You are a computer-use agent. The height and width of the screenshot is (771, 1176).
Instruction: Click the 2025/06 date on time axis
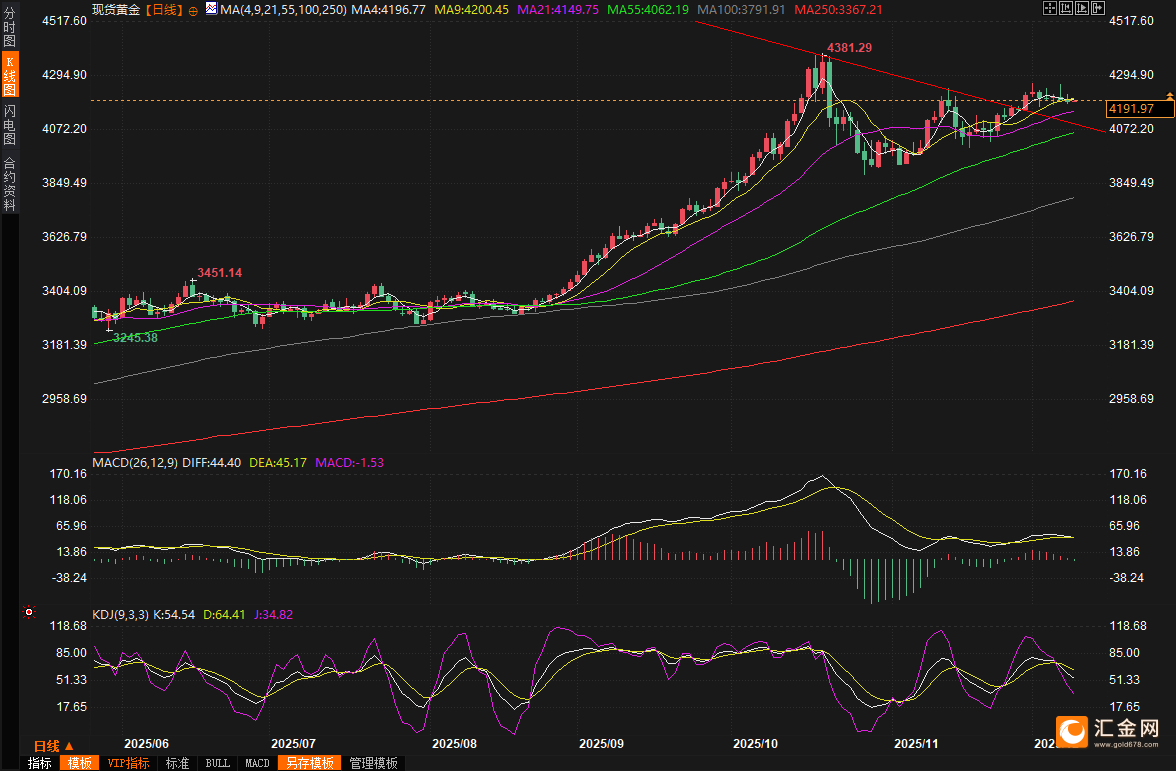point(146,743)
